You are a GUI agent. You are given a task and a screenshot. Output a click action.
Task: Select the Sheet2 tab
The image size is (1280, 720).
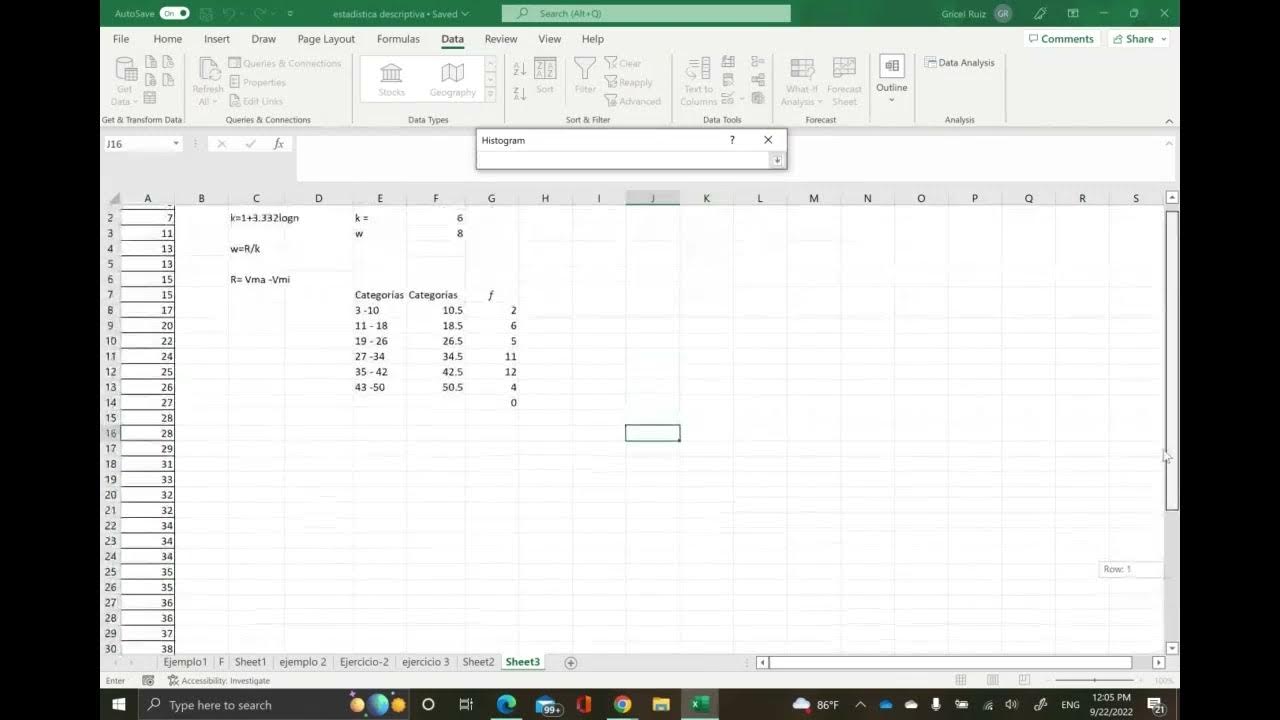click(x=478, y=662)
